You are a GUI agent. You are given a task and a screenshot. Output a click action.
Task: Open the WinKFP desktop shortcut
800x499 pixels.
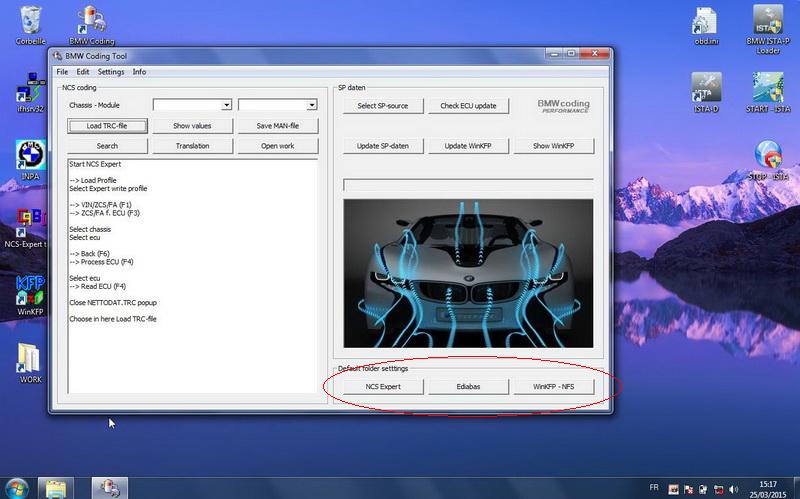[x=30, y=295]
